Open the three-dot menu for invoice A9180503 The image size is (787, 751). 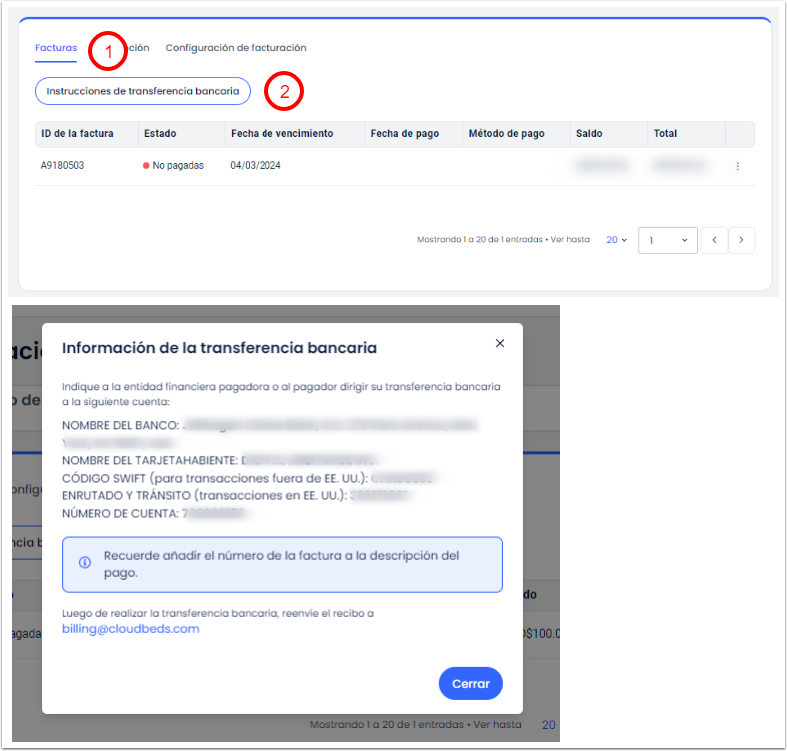pos(737,166)
